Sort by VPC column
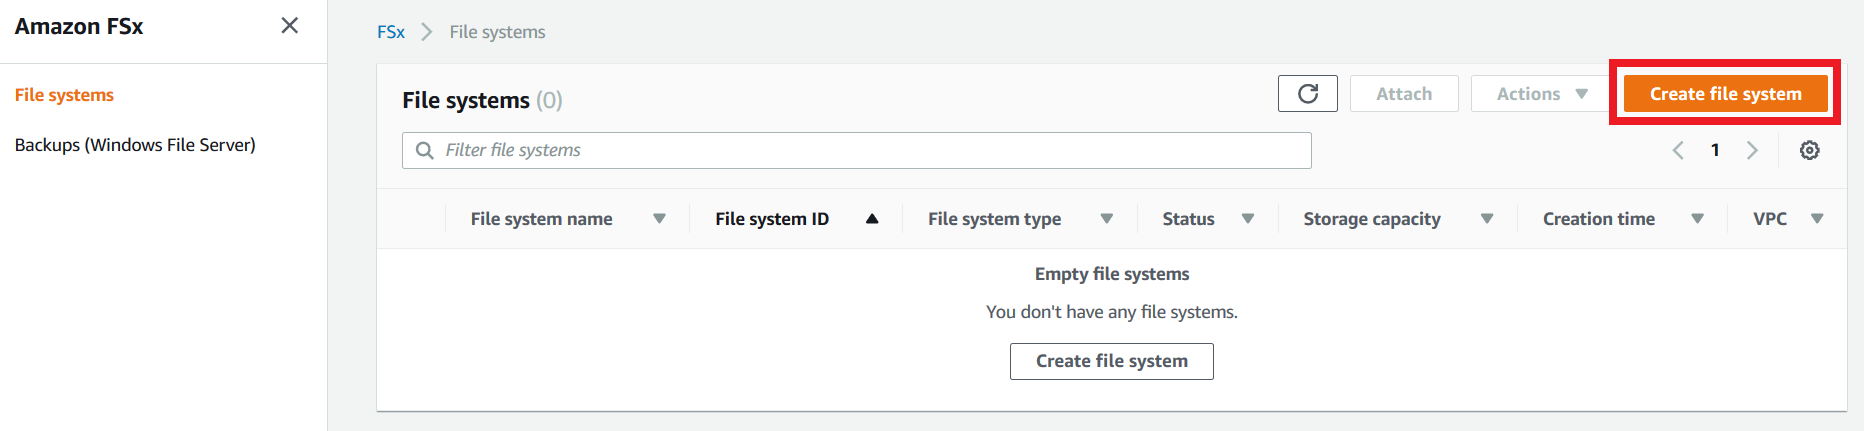Screen dimensions: 1864x431 click(1788, 219)
